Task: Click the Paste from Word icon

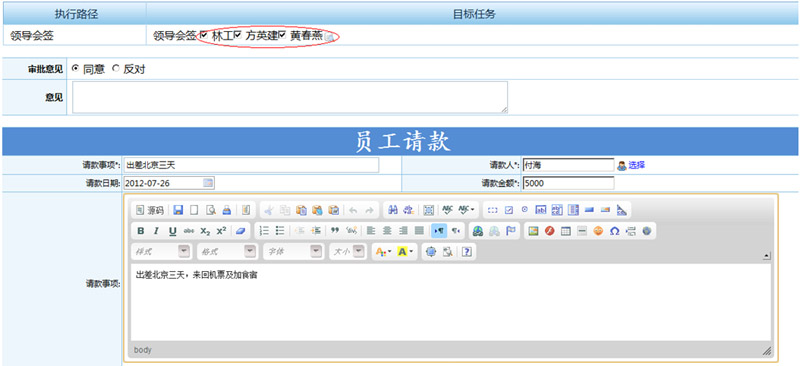Action: tap(334, 210)
